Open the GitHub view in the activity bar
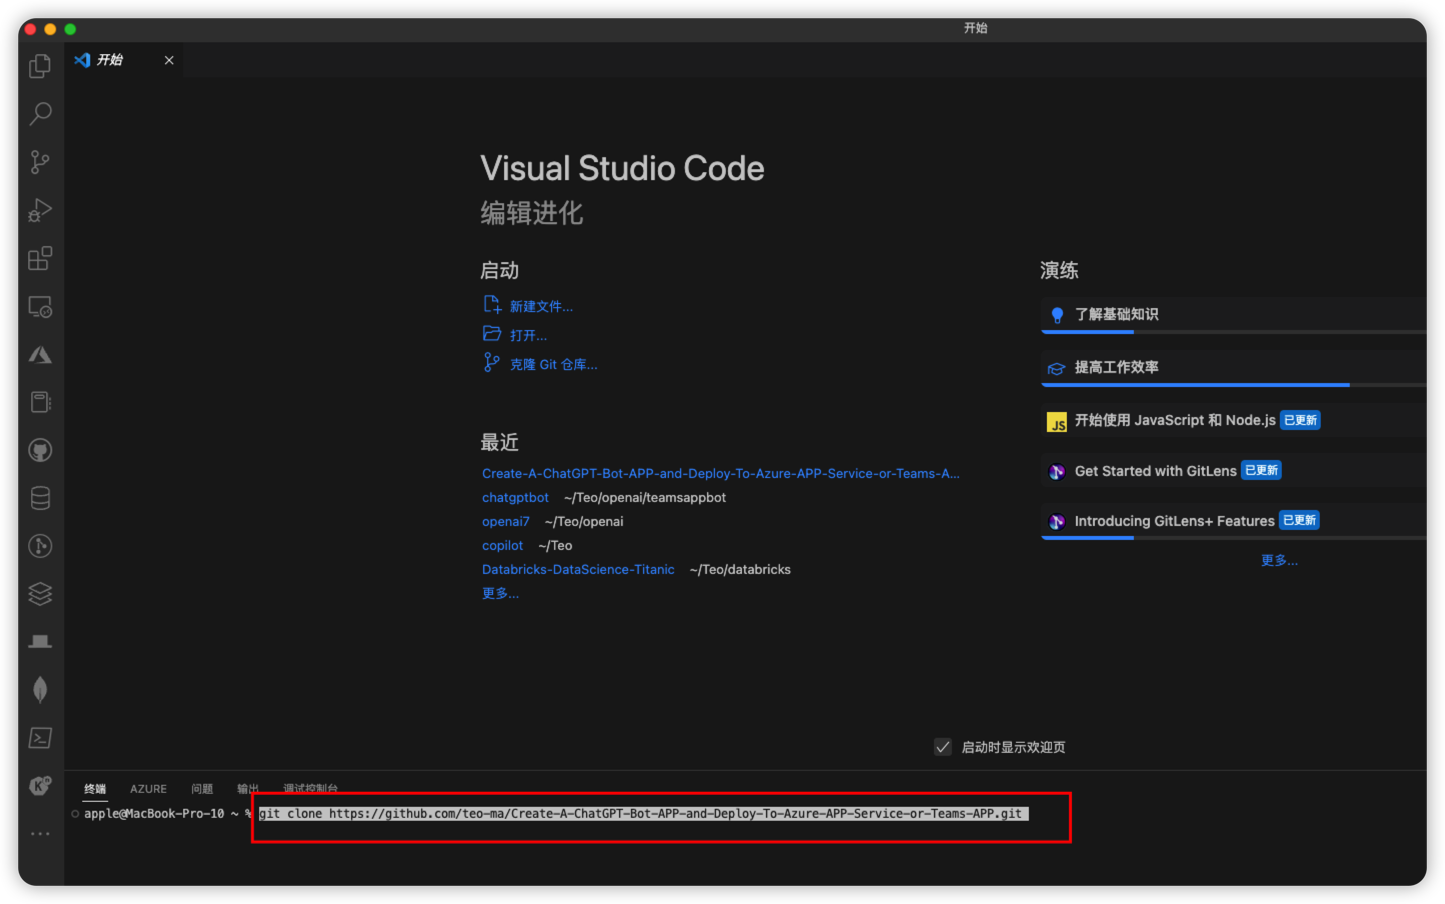Screen dimensions: 1445x904 [x=40, y=450]
